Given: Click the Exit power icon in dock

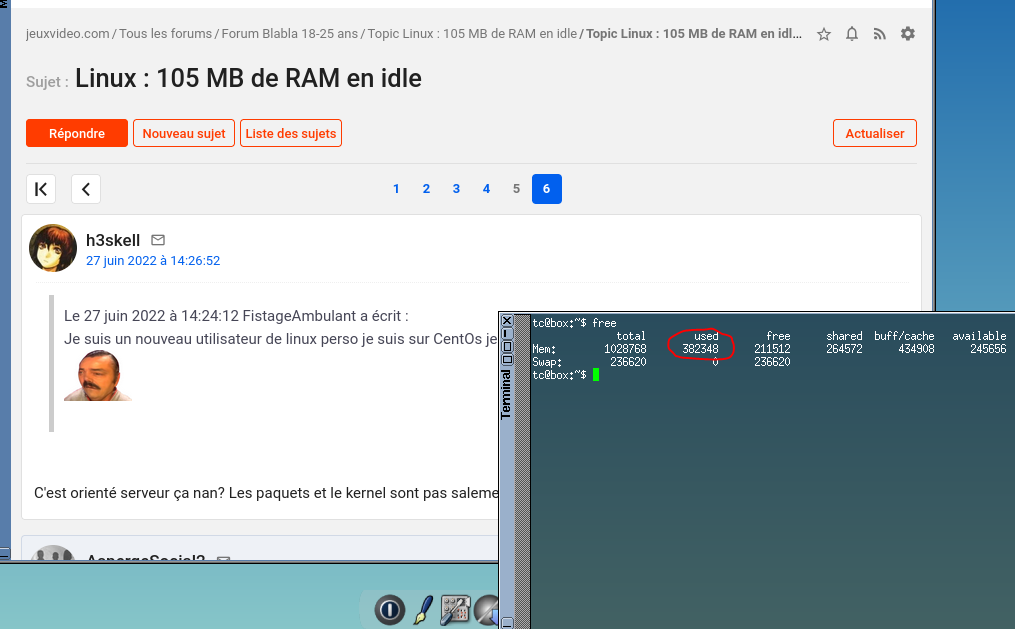Looking at the screenshot, I should tap(389, 609).
